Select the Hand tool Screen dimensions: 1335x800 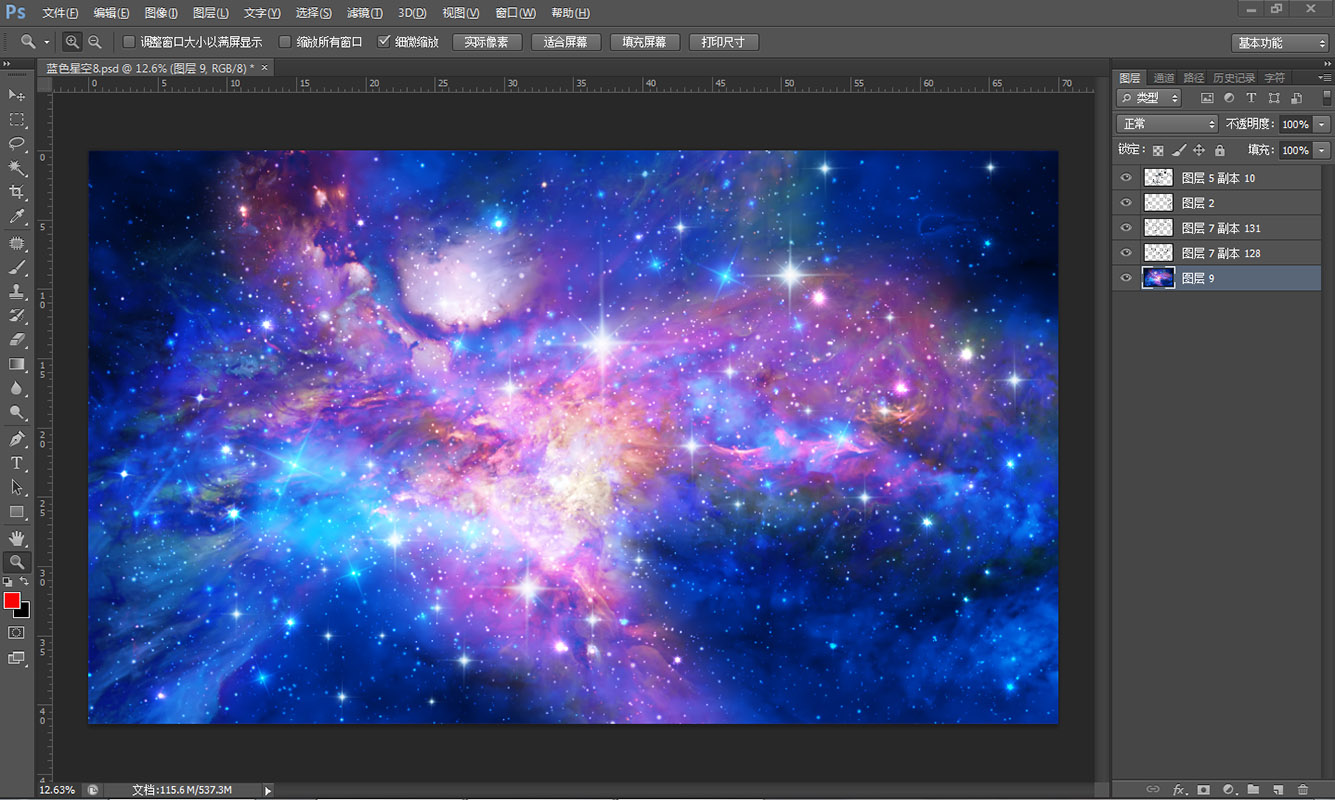[x=17, y=538]
